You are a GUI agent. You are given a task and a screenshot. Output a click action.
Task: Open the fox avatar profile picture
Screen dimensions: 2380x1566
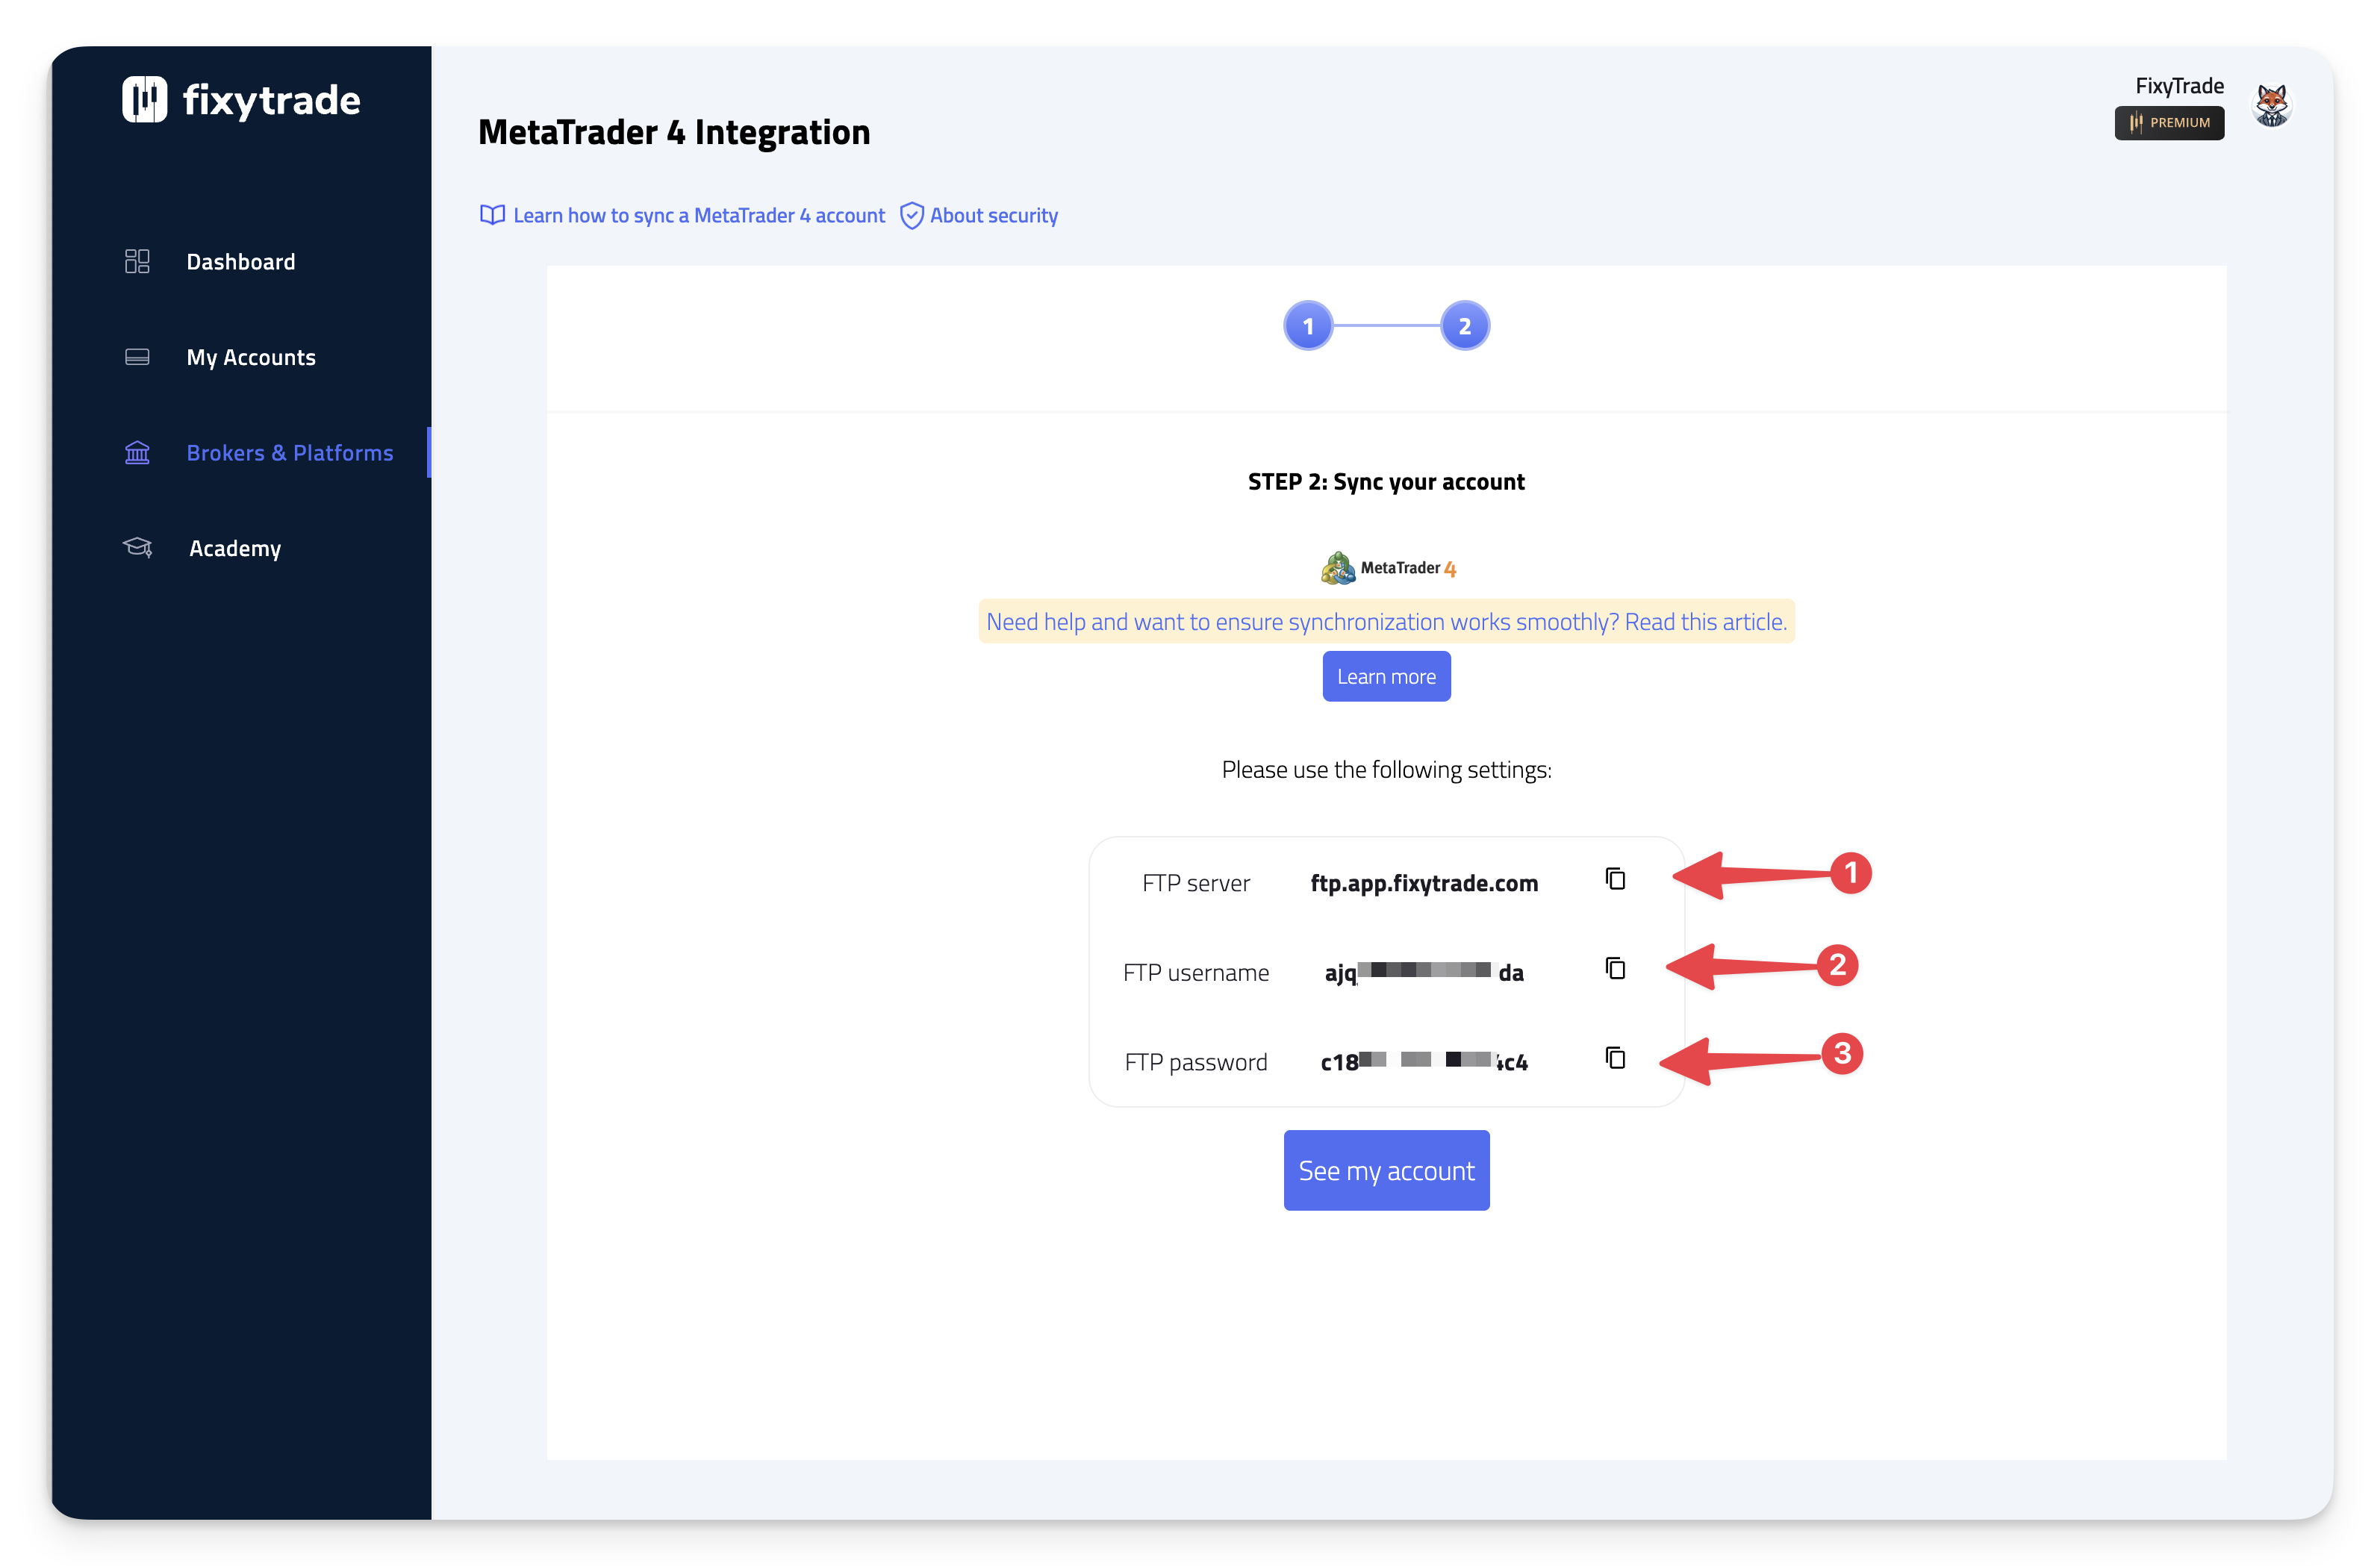(2271, 105)
